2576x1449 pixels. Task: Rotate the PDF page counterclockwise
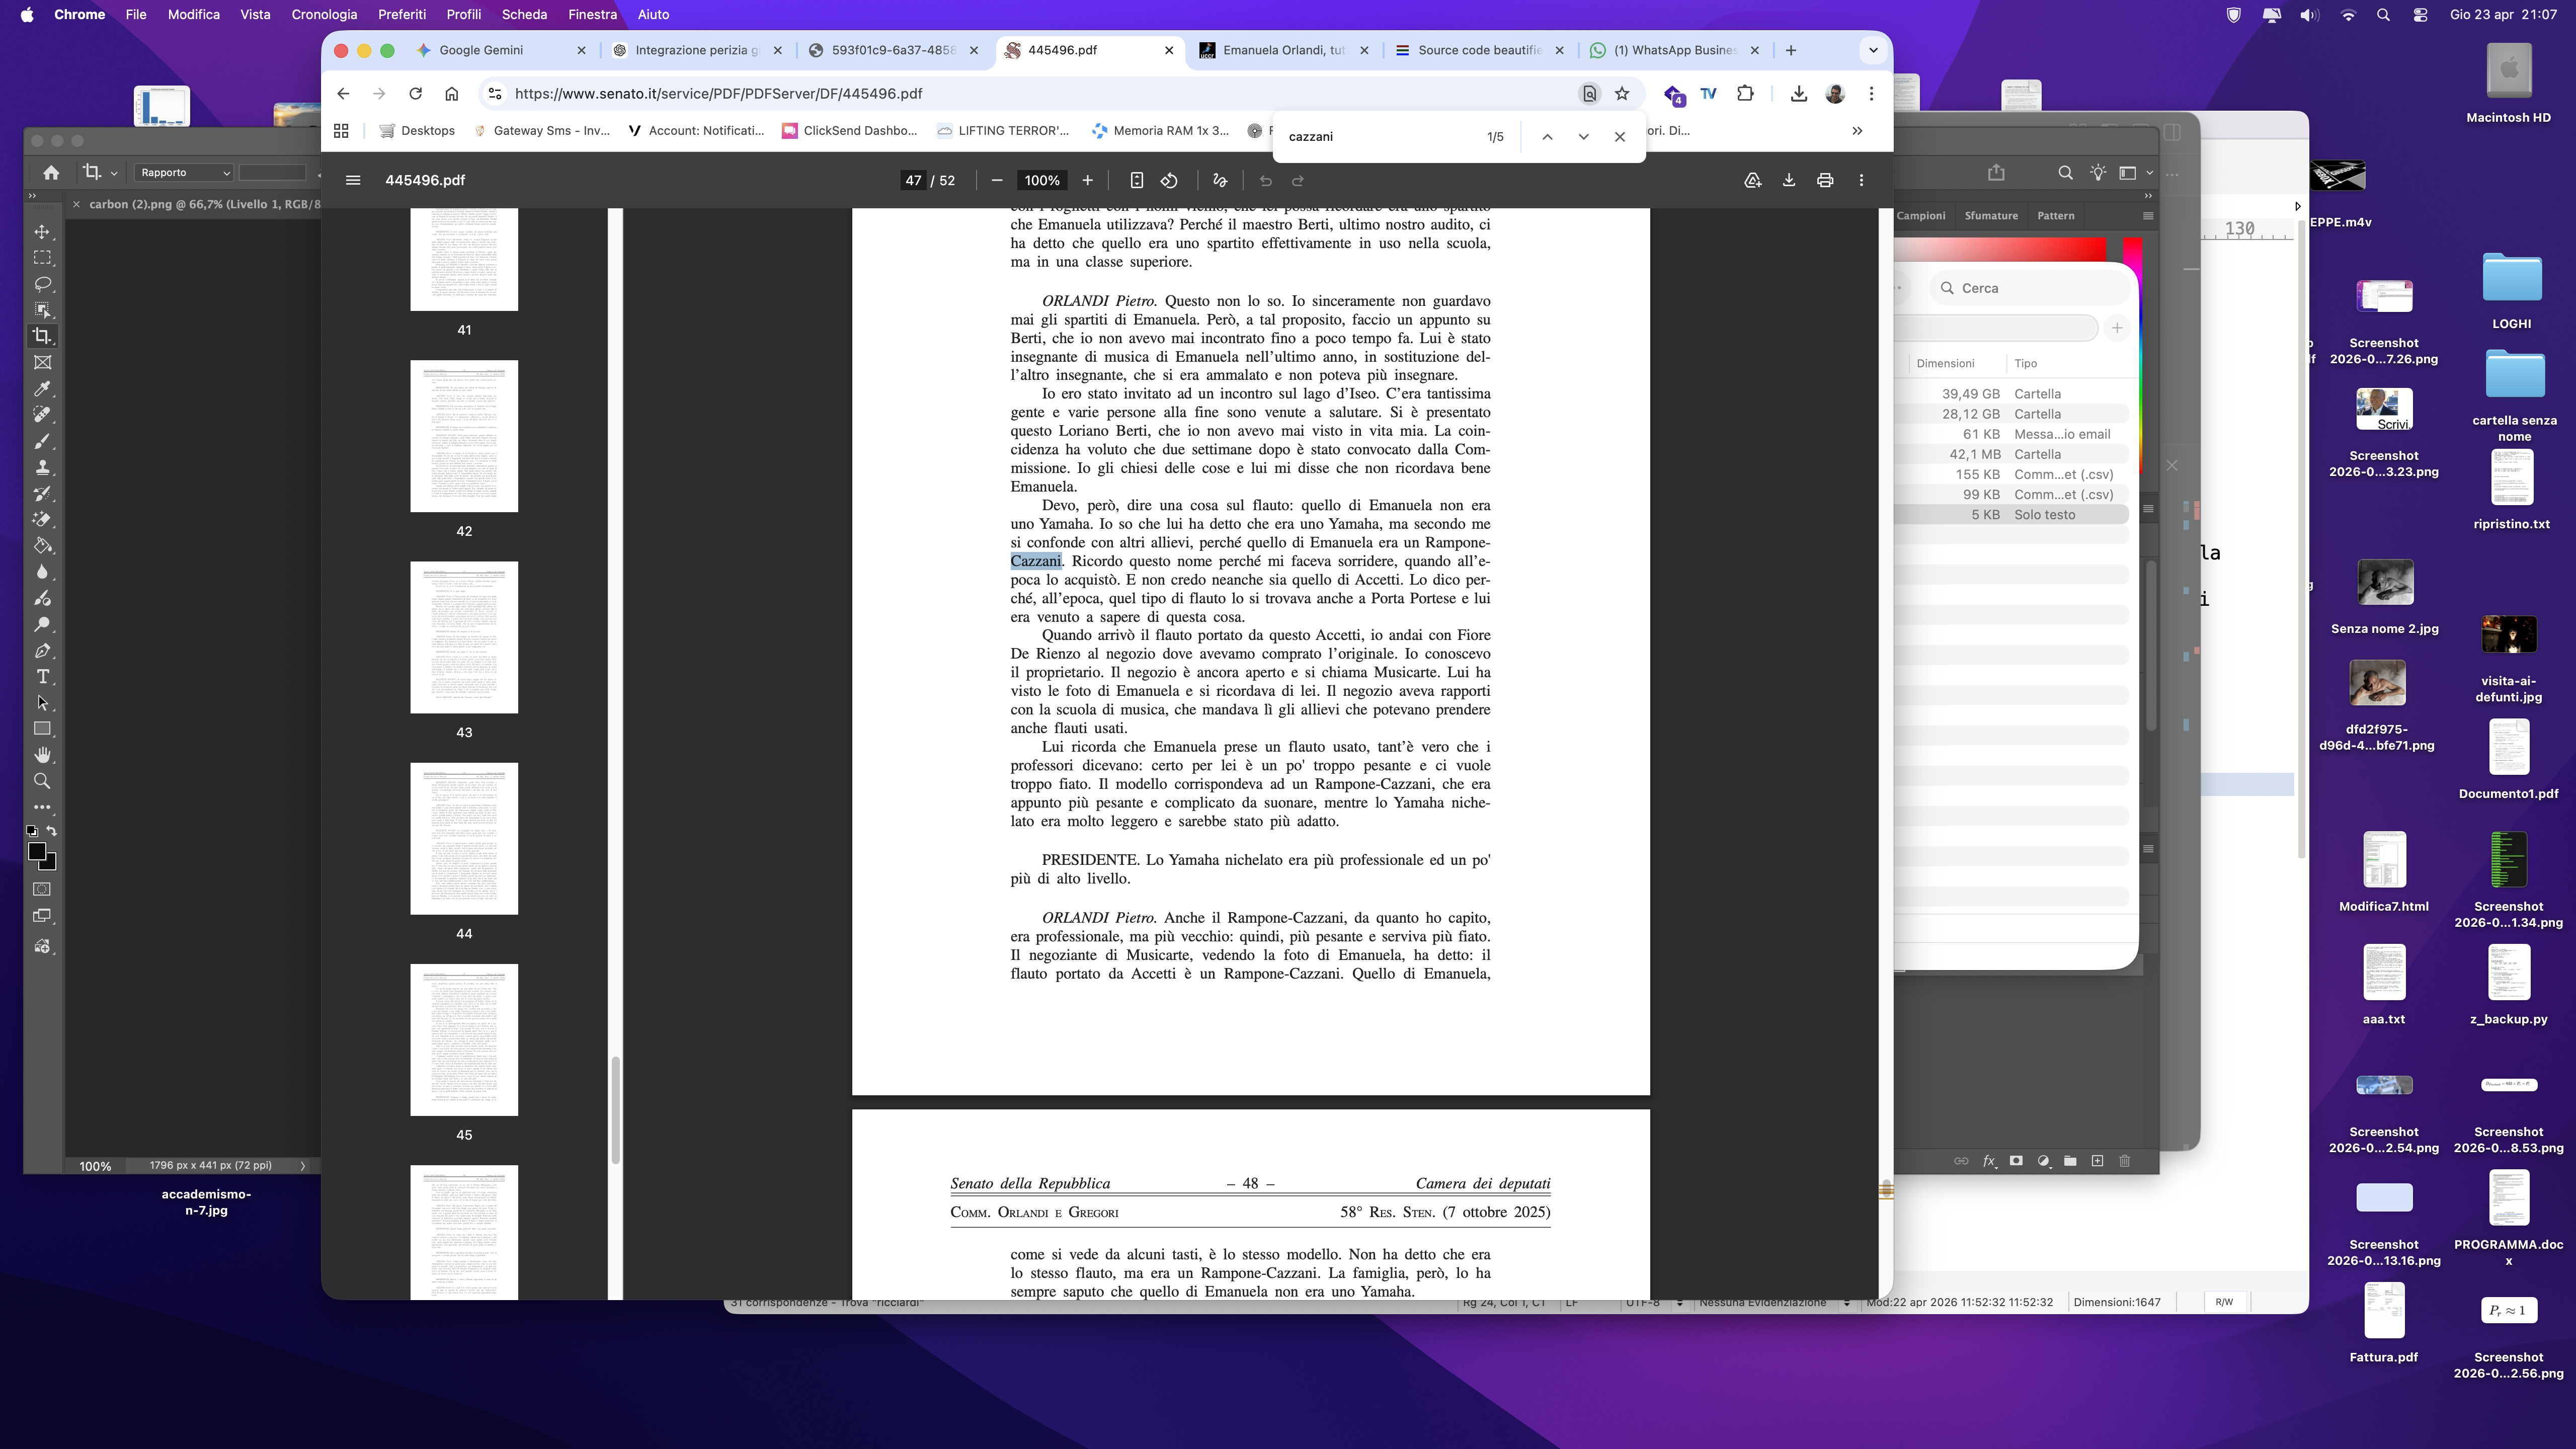(x=1169, y=180)
